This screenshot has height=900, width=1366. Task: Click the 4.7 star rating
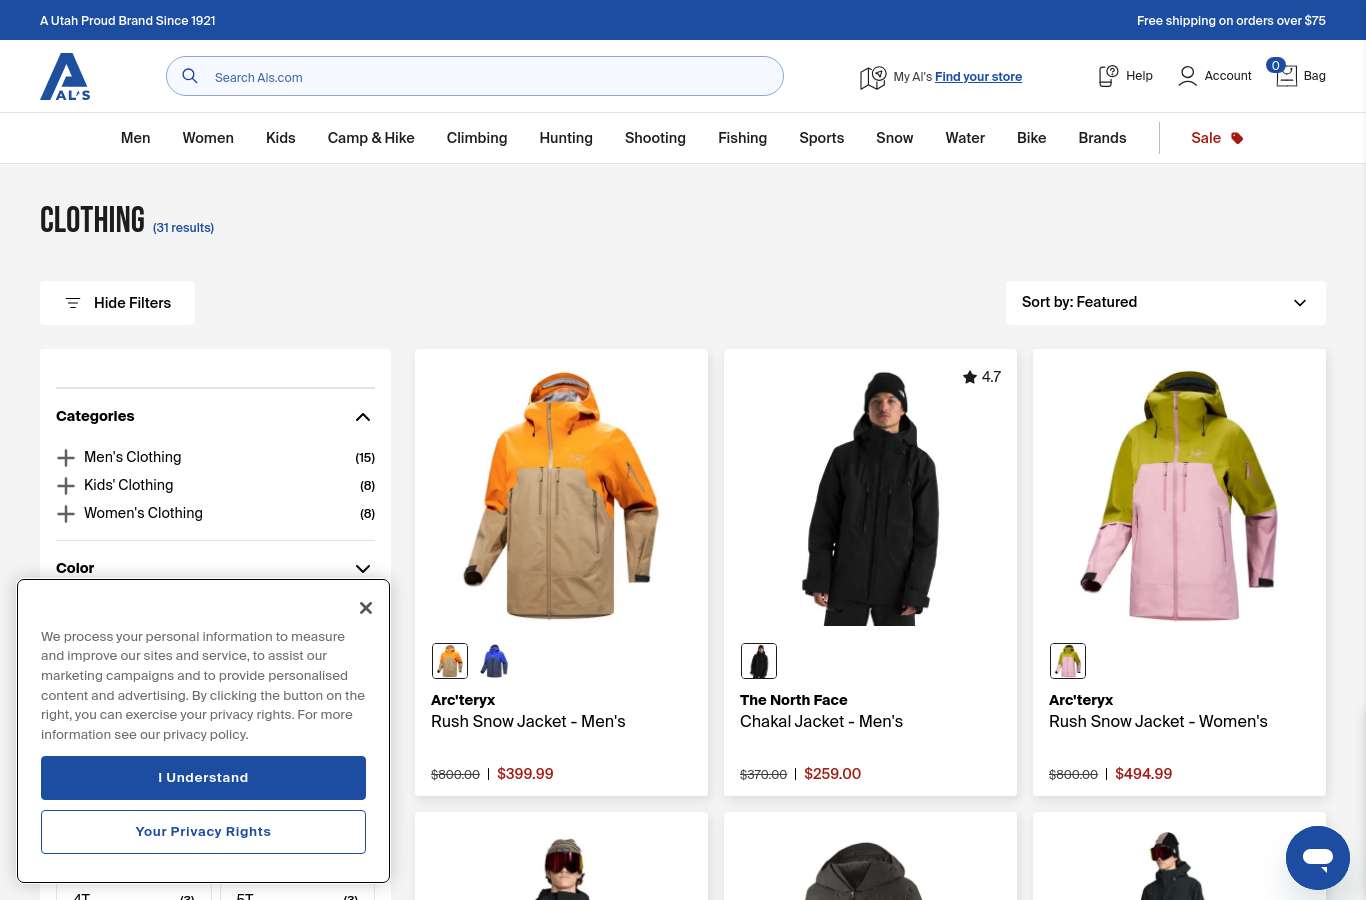click(x=981, y=377)
